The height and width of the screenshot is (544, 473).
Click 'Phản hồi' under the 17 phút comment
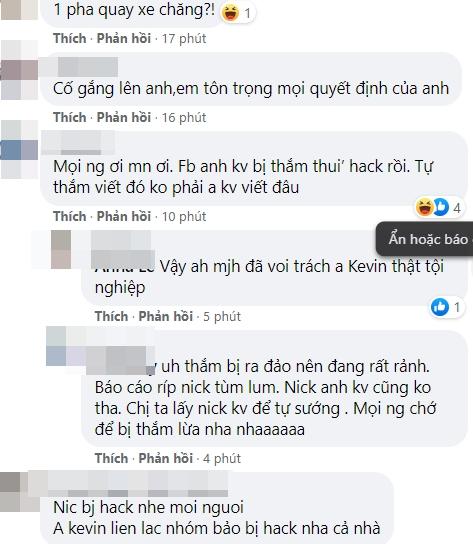(x=124, y=38)
